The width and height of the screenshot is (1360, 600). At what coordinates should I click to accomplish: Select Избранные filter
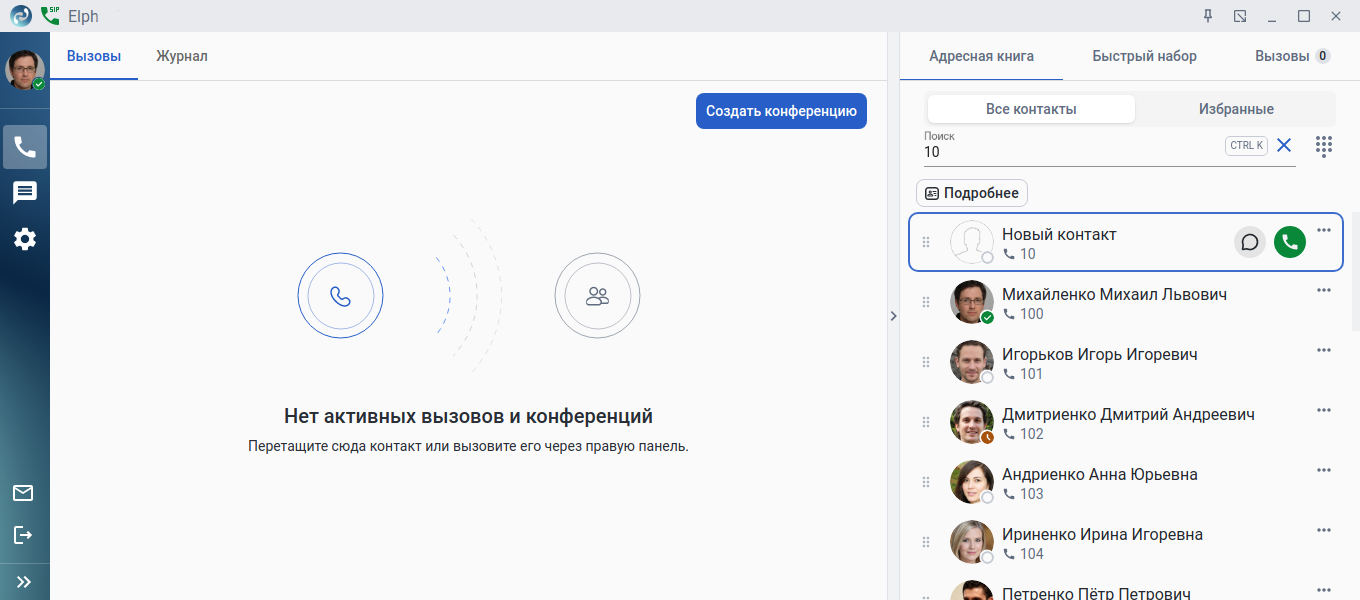1236,109
